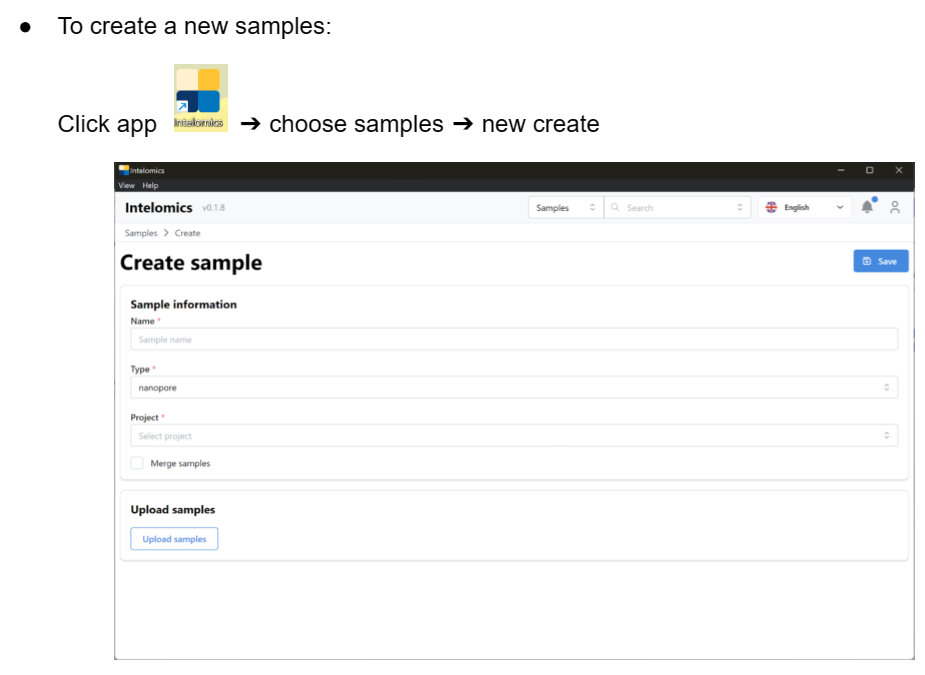Click the magnifier icon in Search
925x675 pixels.
tap(615, 208)
